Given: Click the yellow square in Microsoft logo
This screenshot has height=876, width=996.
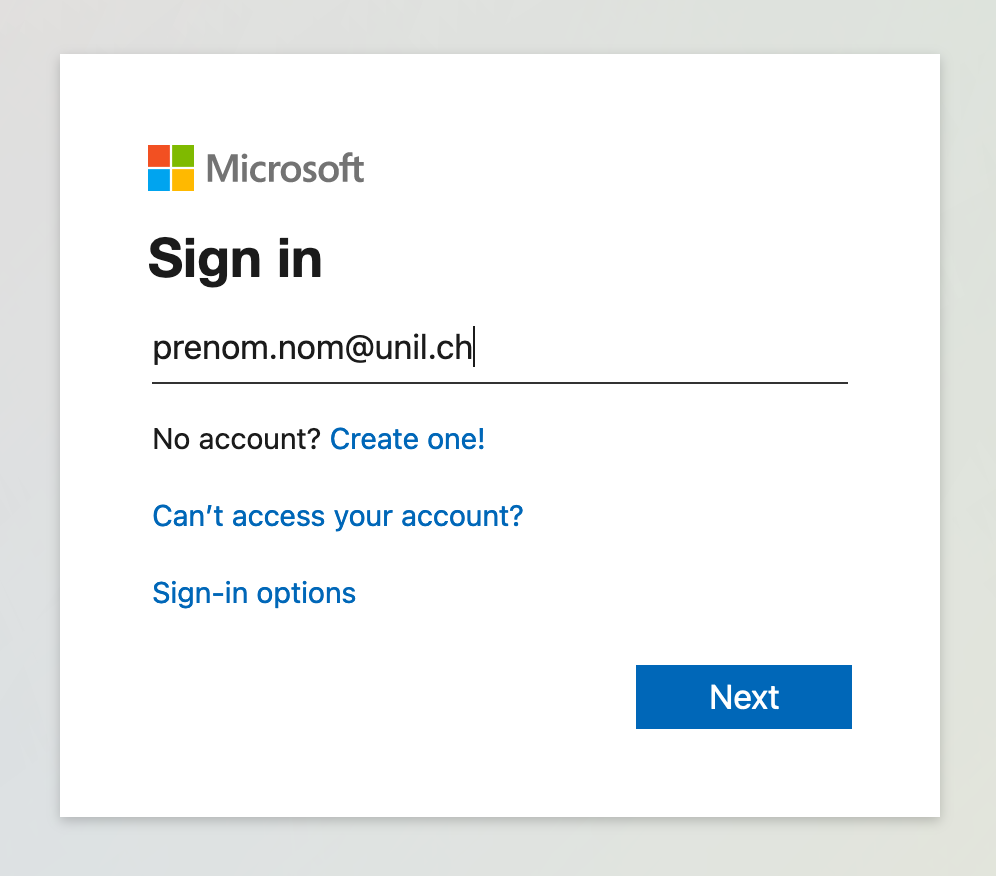Looking at the screenshot, I should click(183, 180).
